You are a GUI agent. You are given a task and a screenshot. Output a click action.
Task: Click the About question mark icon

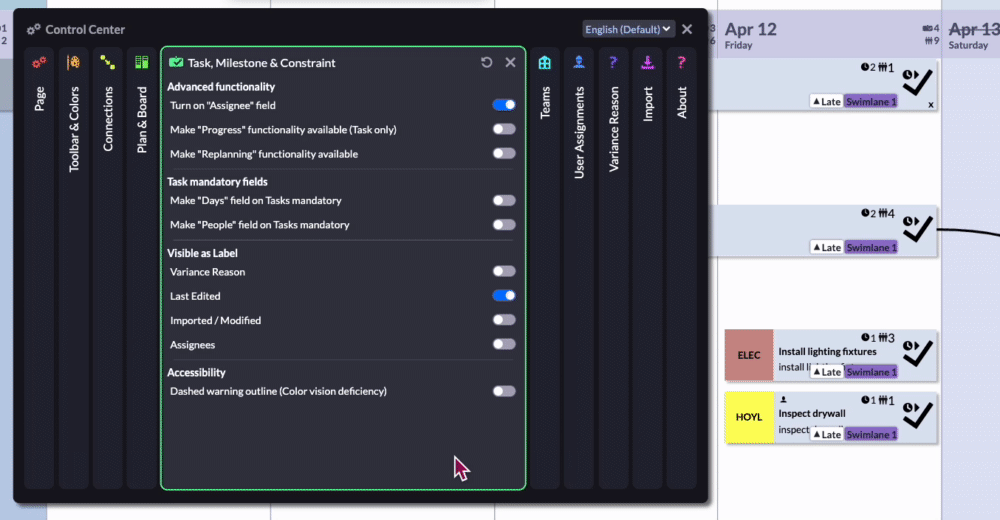[x=682, y=62]
